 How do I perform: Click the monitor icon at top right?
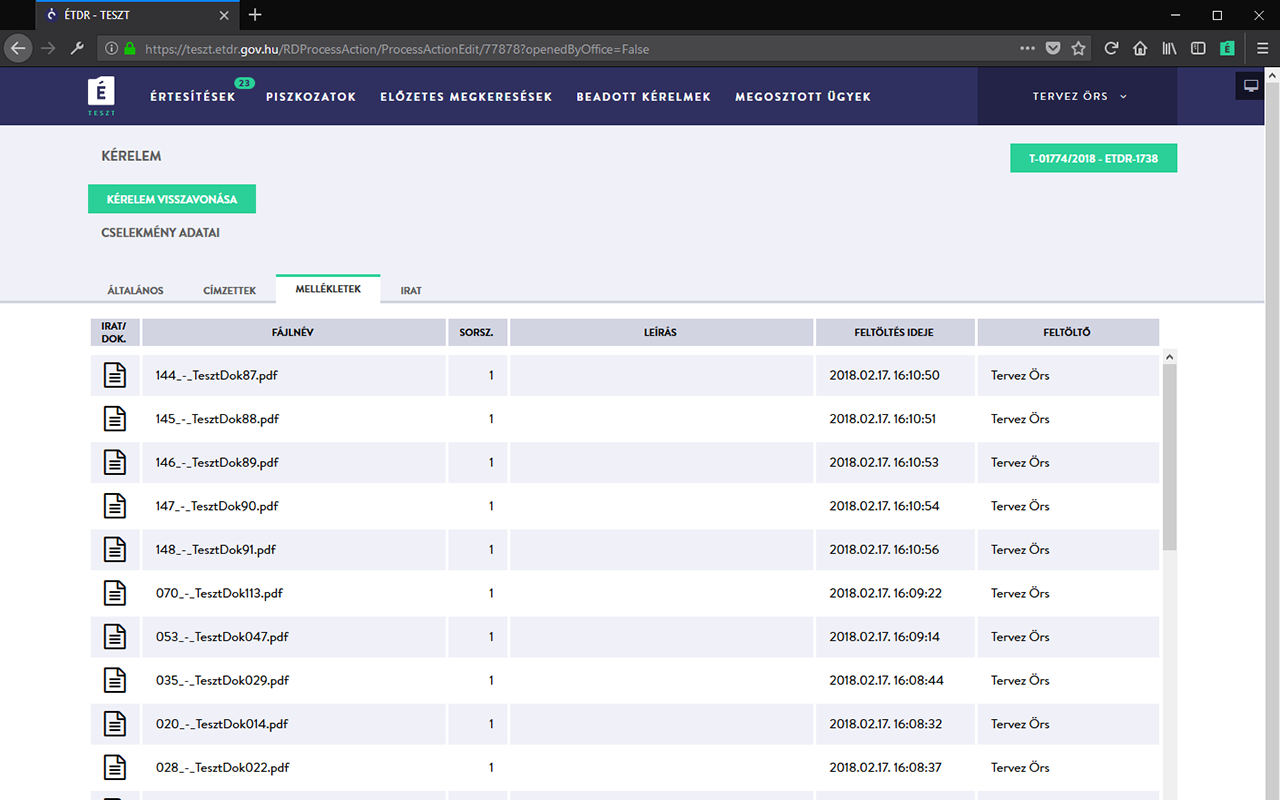(x=1250, y=86)
